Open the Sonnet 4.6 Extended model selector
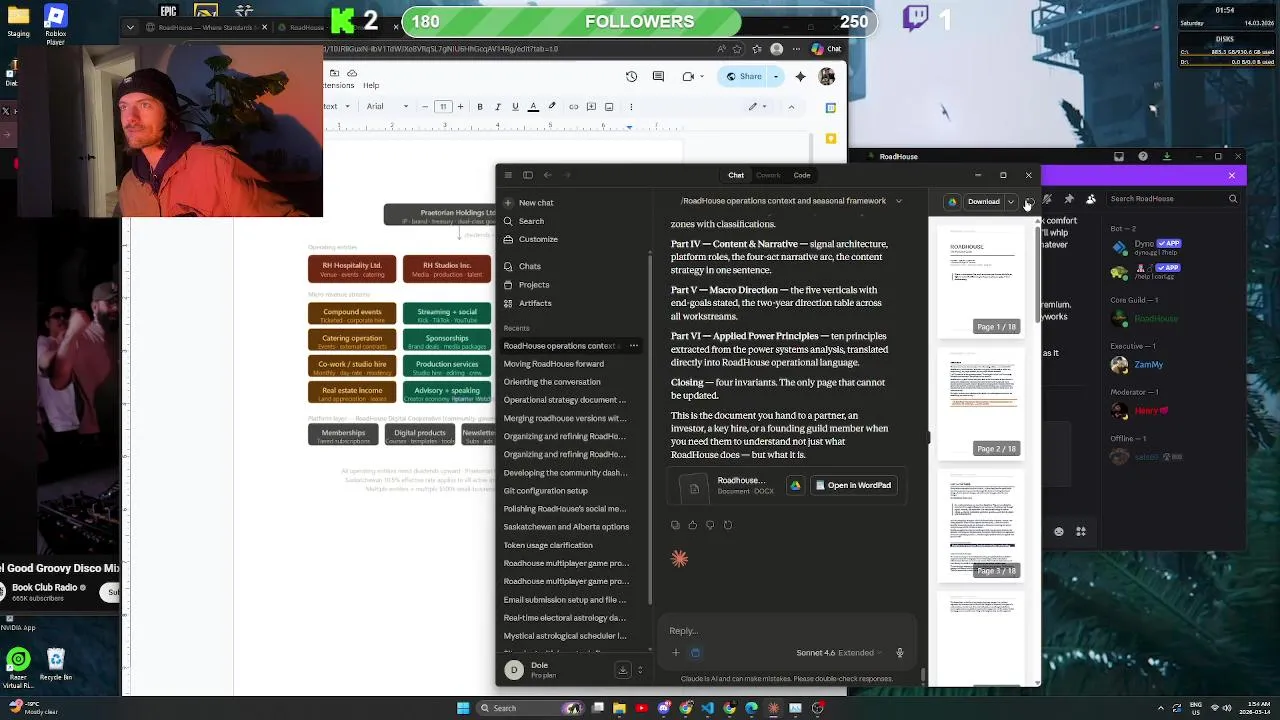Screen dimensions: 1280x720 point(839,653)
